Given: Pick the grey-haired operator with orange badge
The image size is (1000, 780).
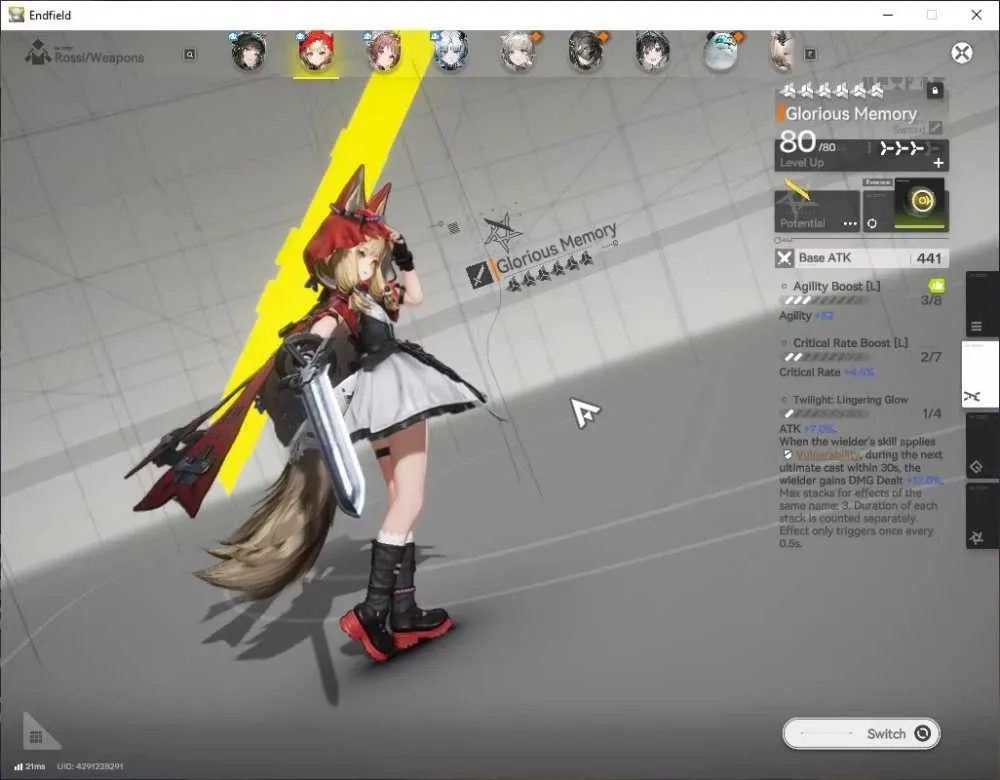Looking at the screenshot, I should 518,51.
